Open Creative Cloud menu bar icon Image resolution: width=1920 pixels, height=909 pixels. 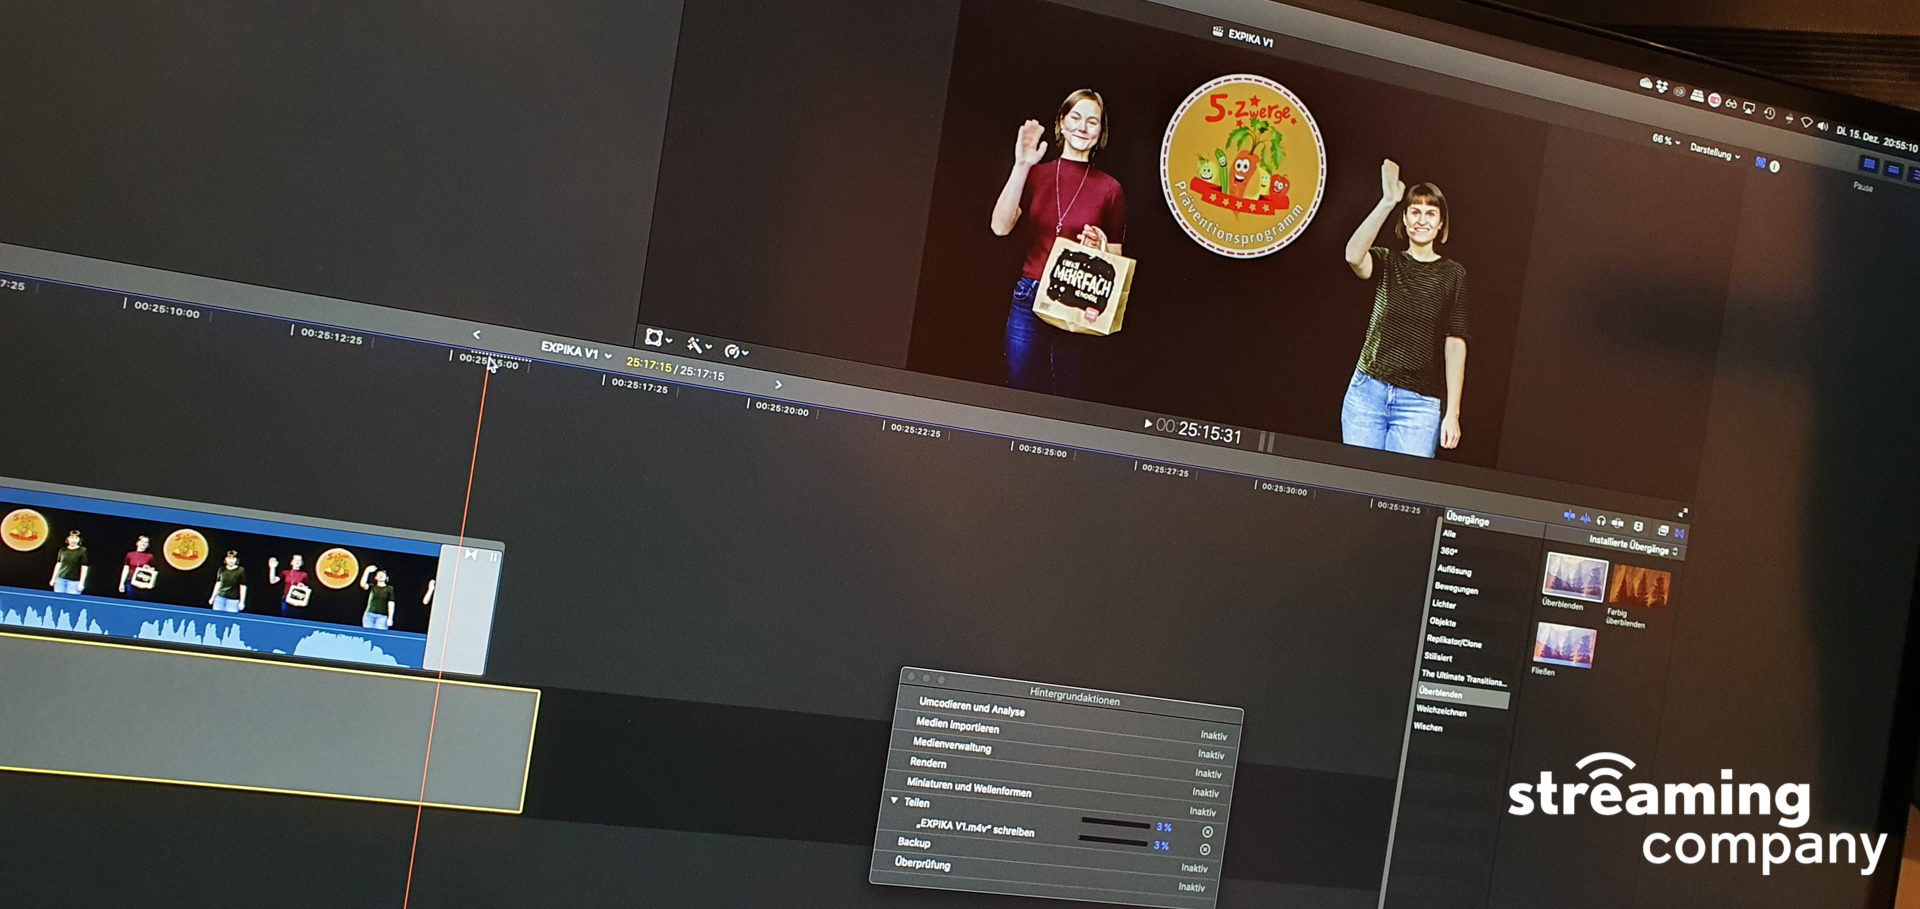(1679, 92)
